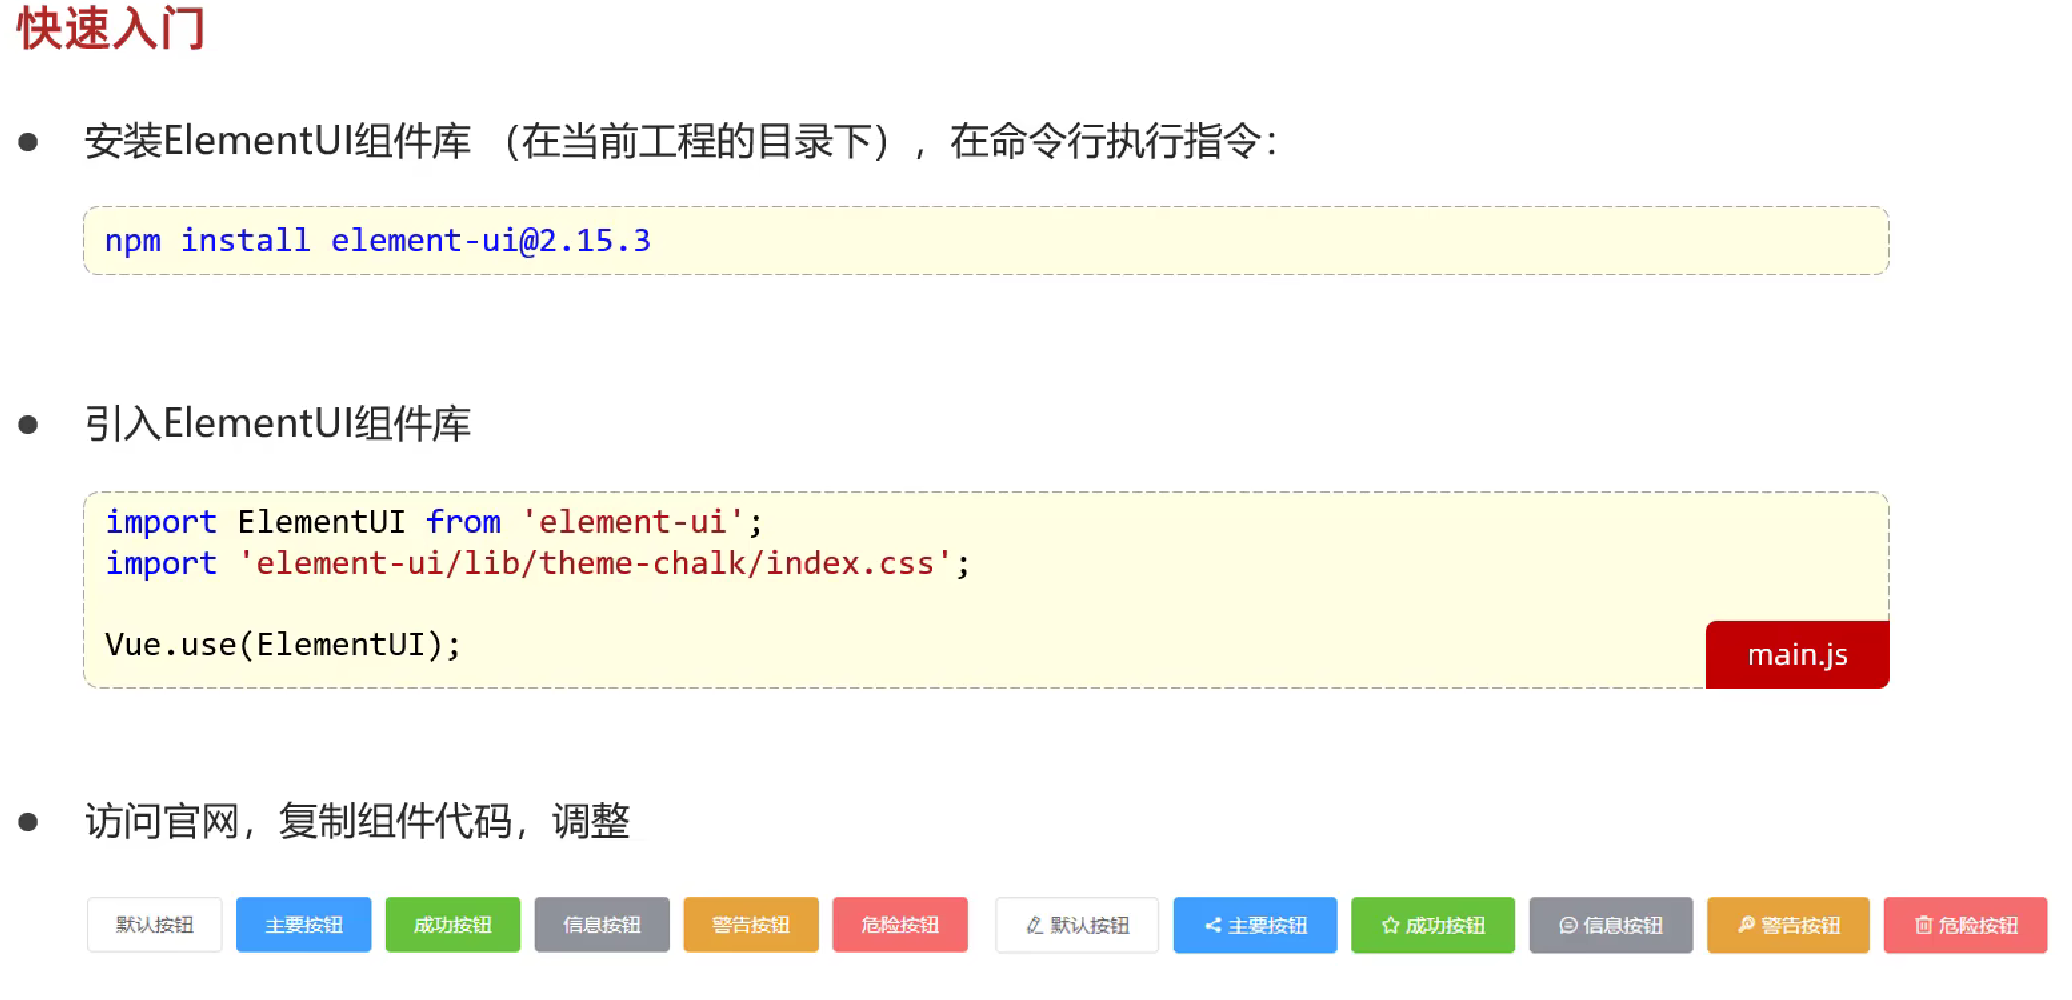Click the npm install element-ui@2.15.3 command
The width and height of the screenshot is (2072, 1000).
click(377, 241)
